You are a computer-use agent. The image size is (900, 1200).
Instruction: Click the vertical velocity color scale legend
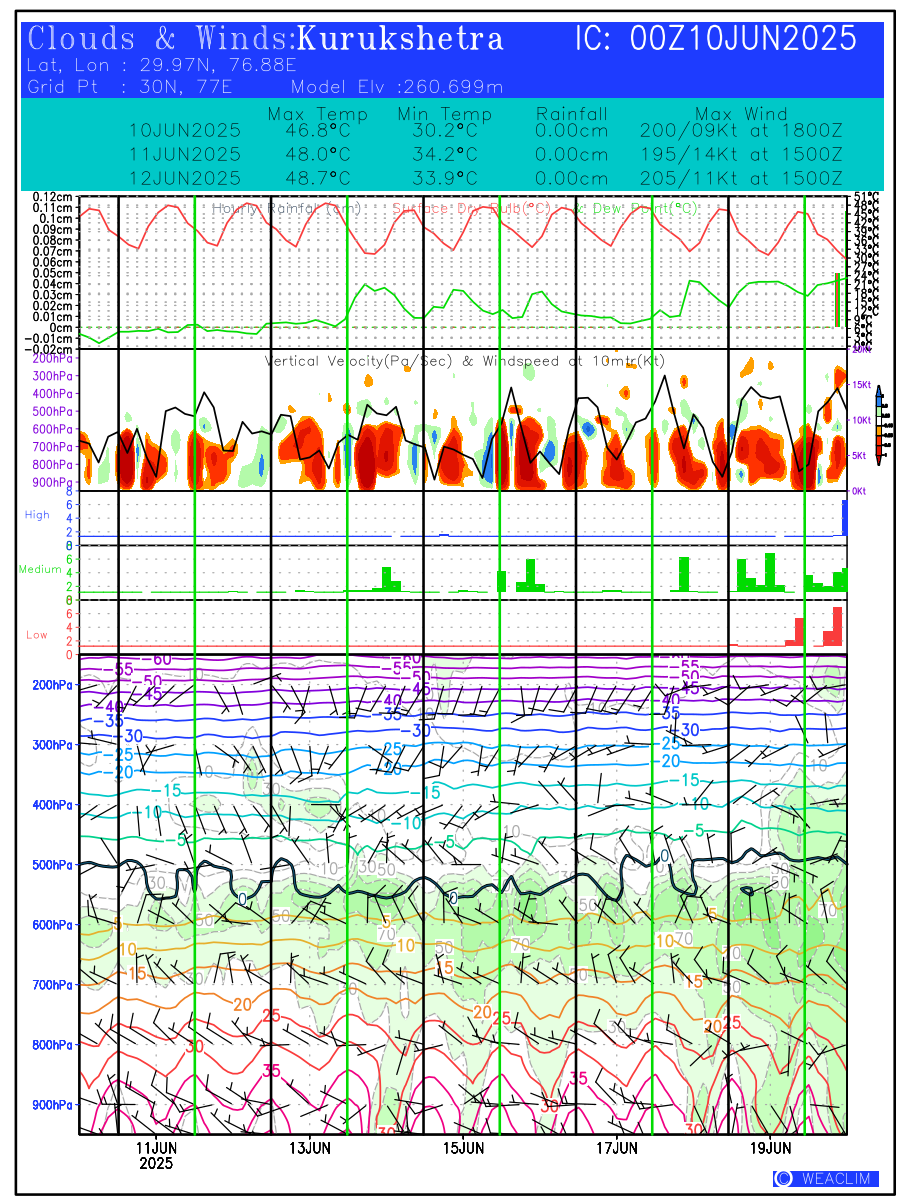878,423
